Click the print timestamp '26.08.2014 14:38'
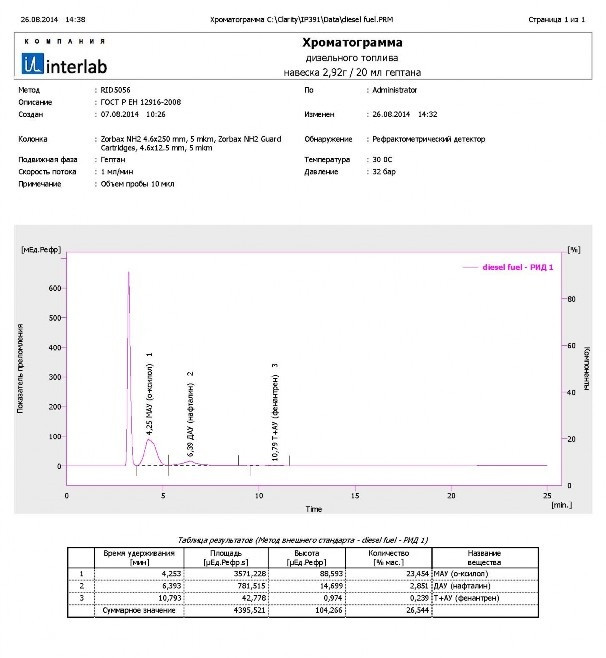The height and width of the screenshot is (658, 606). pos(53,19)
